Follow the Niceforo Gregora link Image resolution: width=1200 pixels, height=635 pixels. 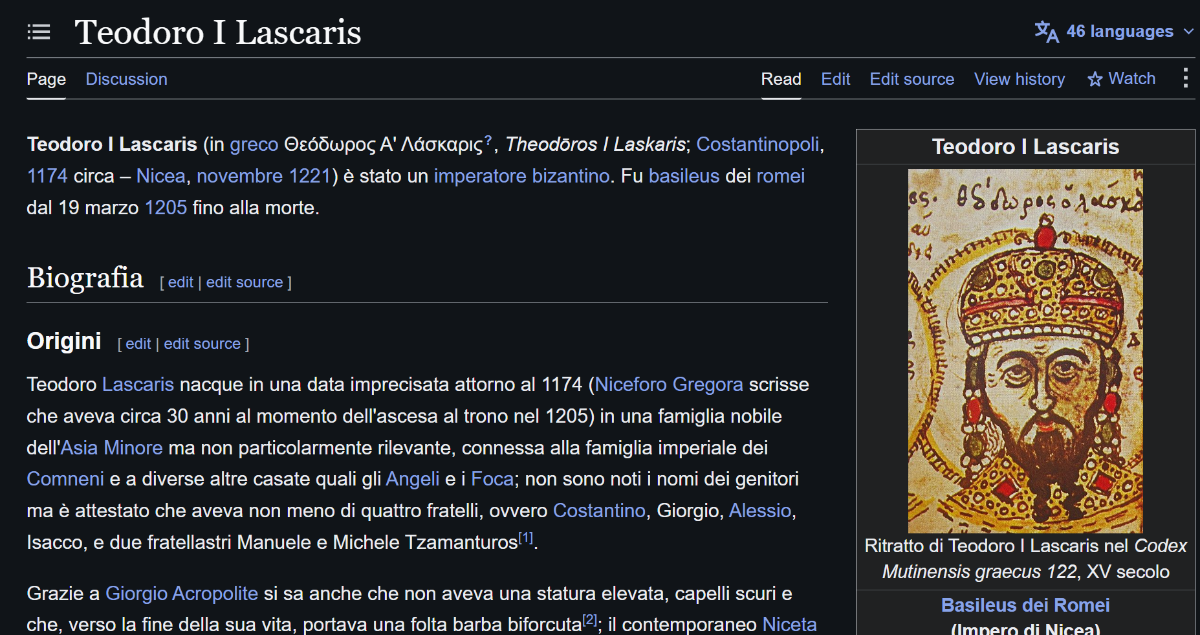(669, 384)
